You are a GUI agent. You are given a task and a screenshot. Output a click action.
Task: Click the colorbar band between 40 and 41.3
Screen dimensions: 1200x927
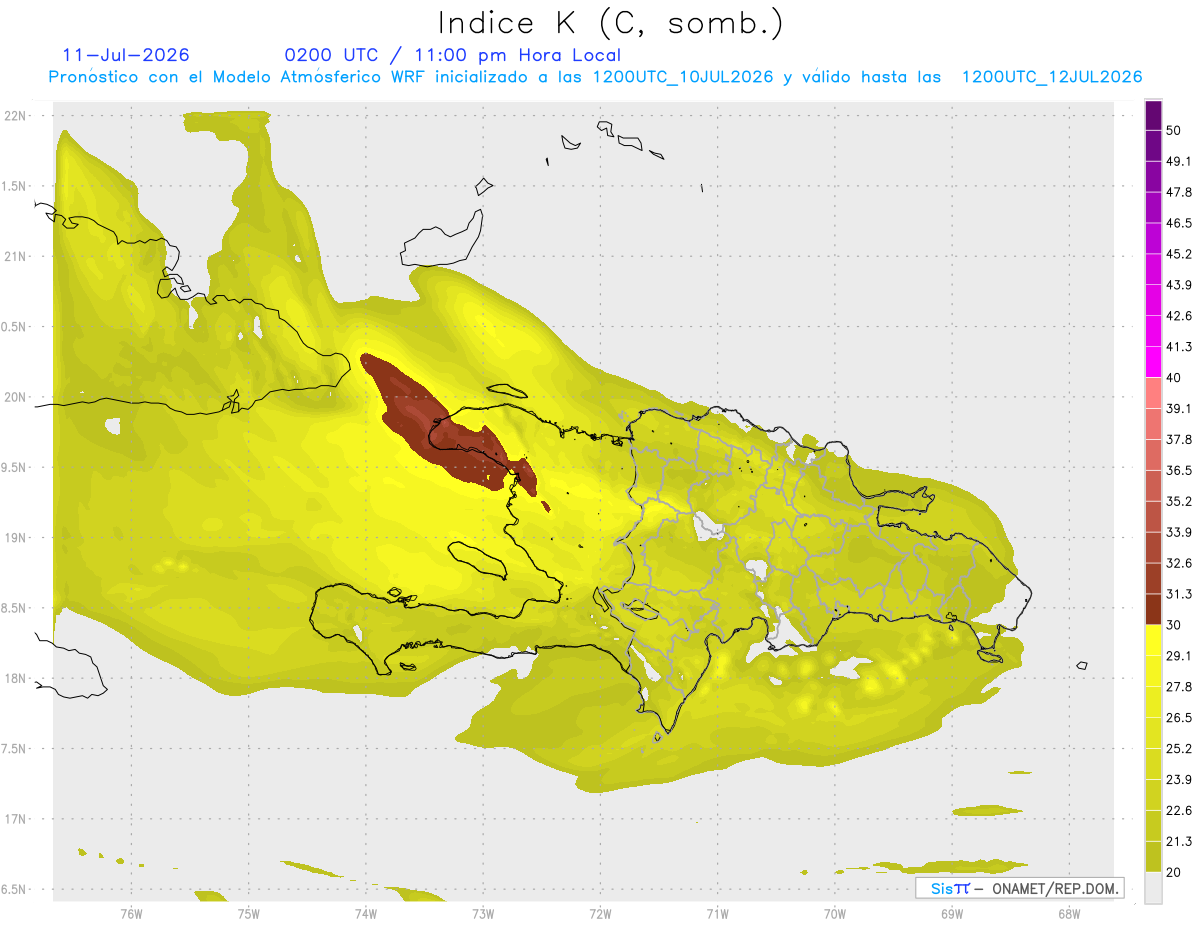(1154, 362)
